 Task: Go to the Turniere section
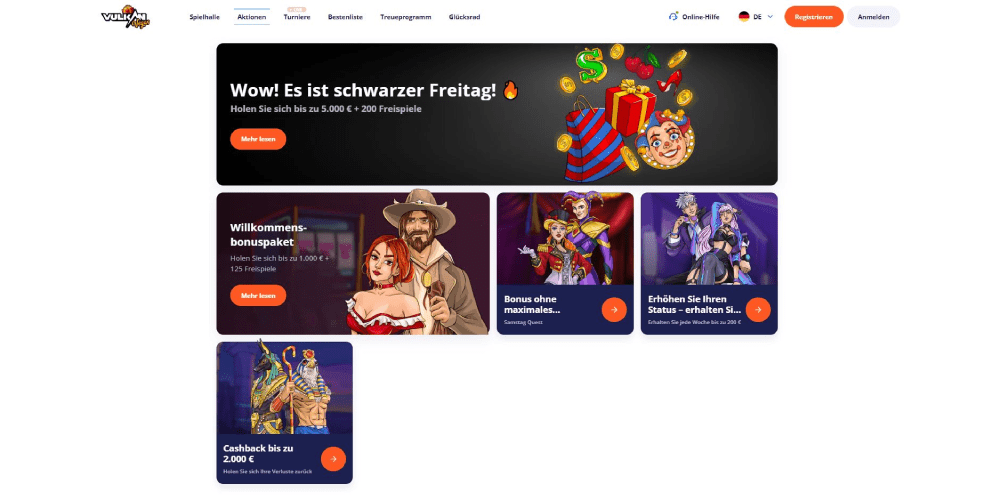(x=297, y=17)
